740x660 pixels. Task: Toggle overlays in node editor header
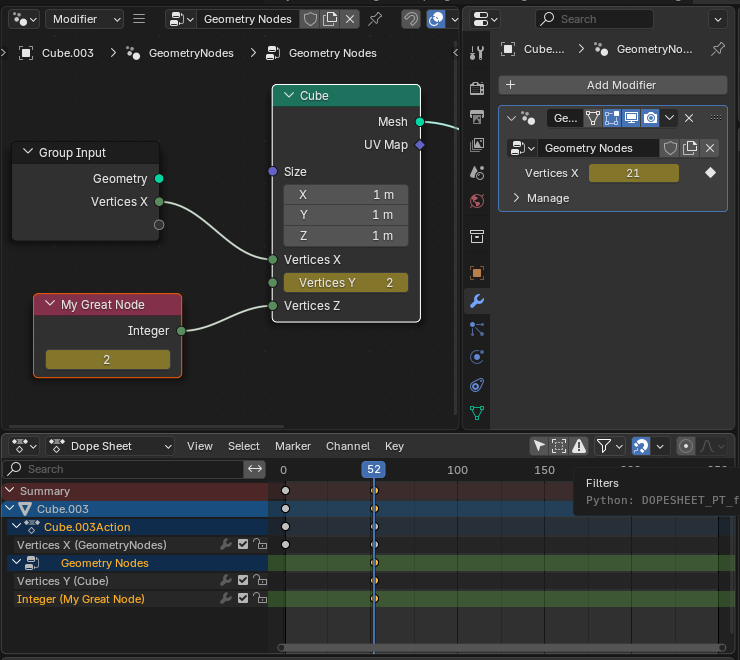(x=436, y=19)
